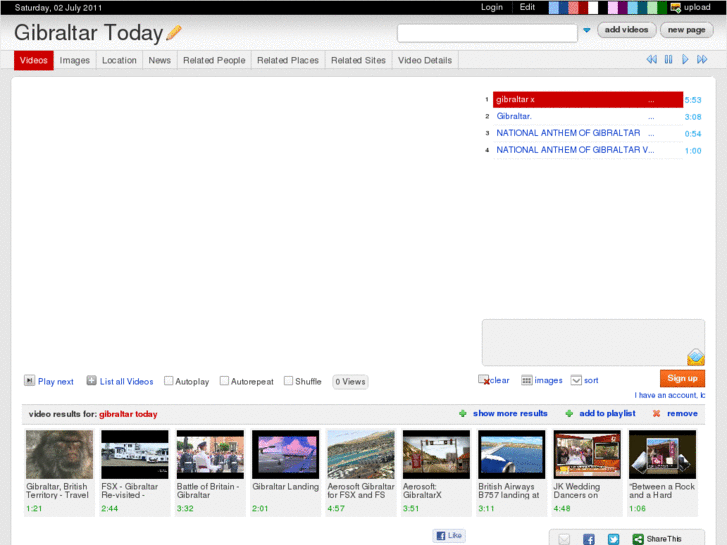Image resolution: width=727 pixels, height=545 pixels.
Task: Enable the Shuffle checkbox
Action: pyautogui.click(x=288, y=380)
